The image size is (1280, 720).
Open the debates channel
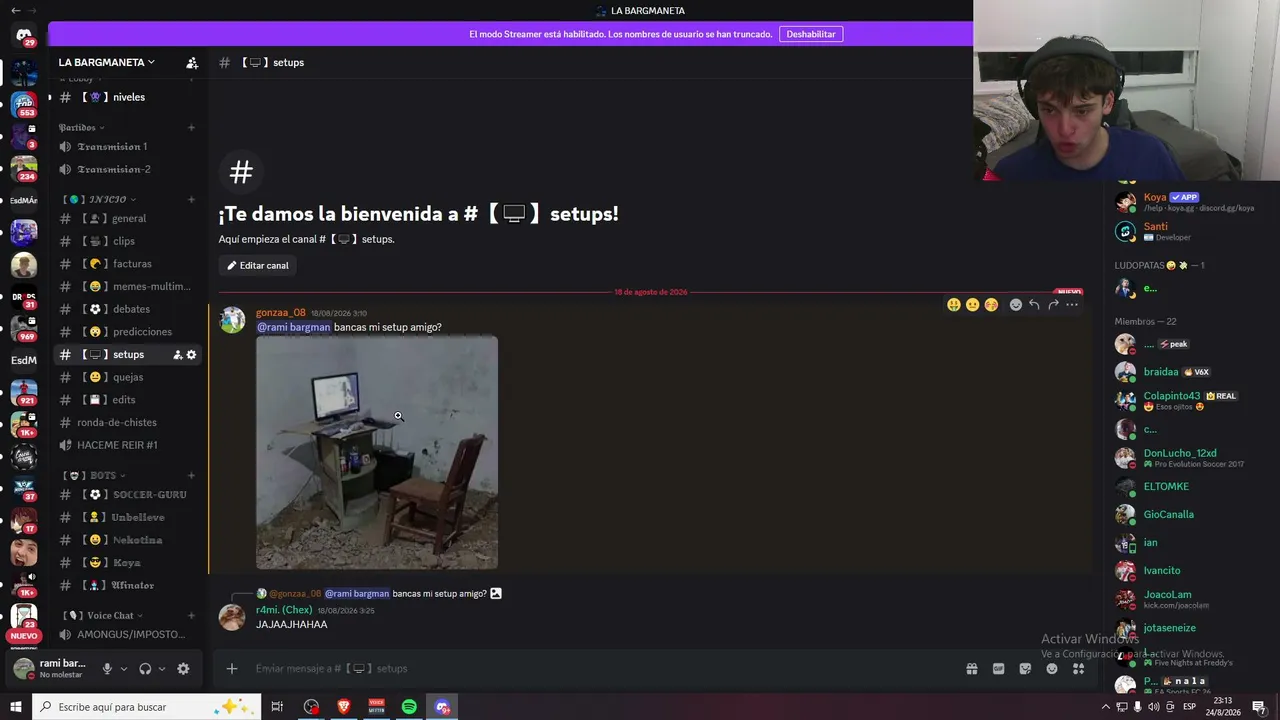coord(129,309)
